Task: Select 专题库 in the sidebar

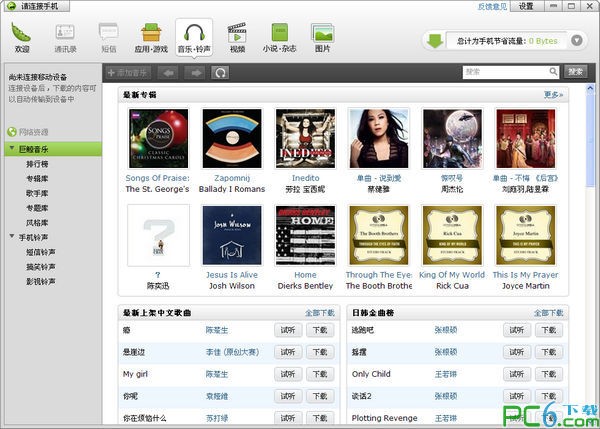Action: coord(37,208)
